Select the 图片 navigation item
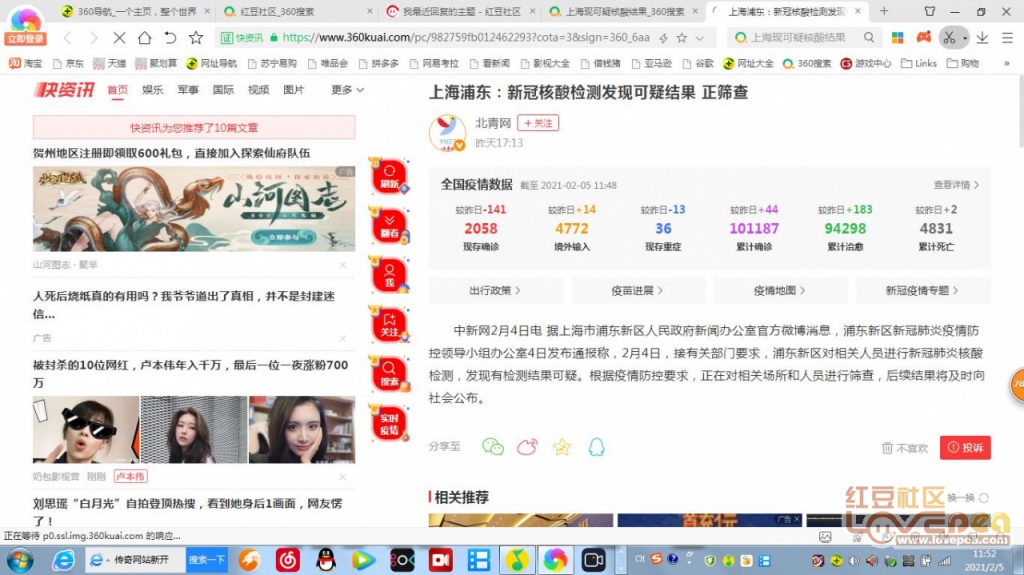1024x575 pixels. pos(294,90)
